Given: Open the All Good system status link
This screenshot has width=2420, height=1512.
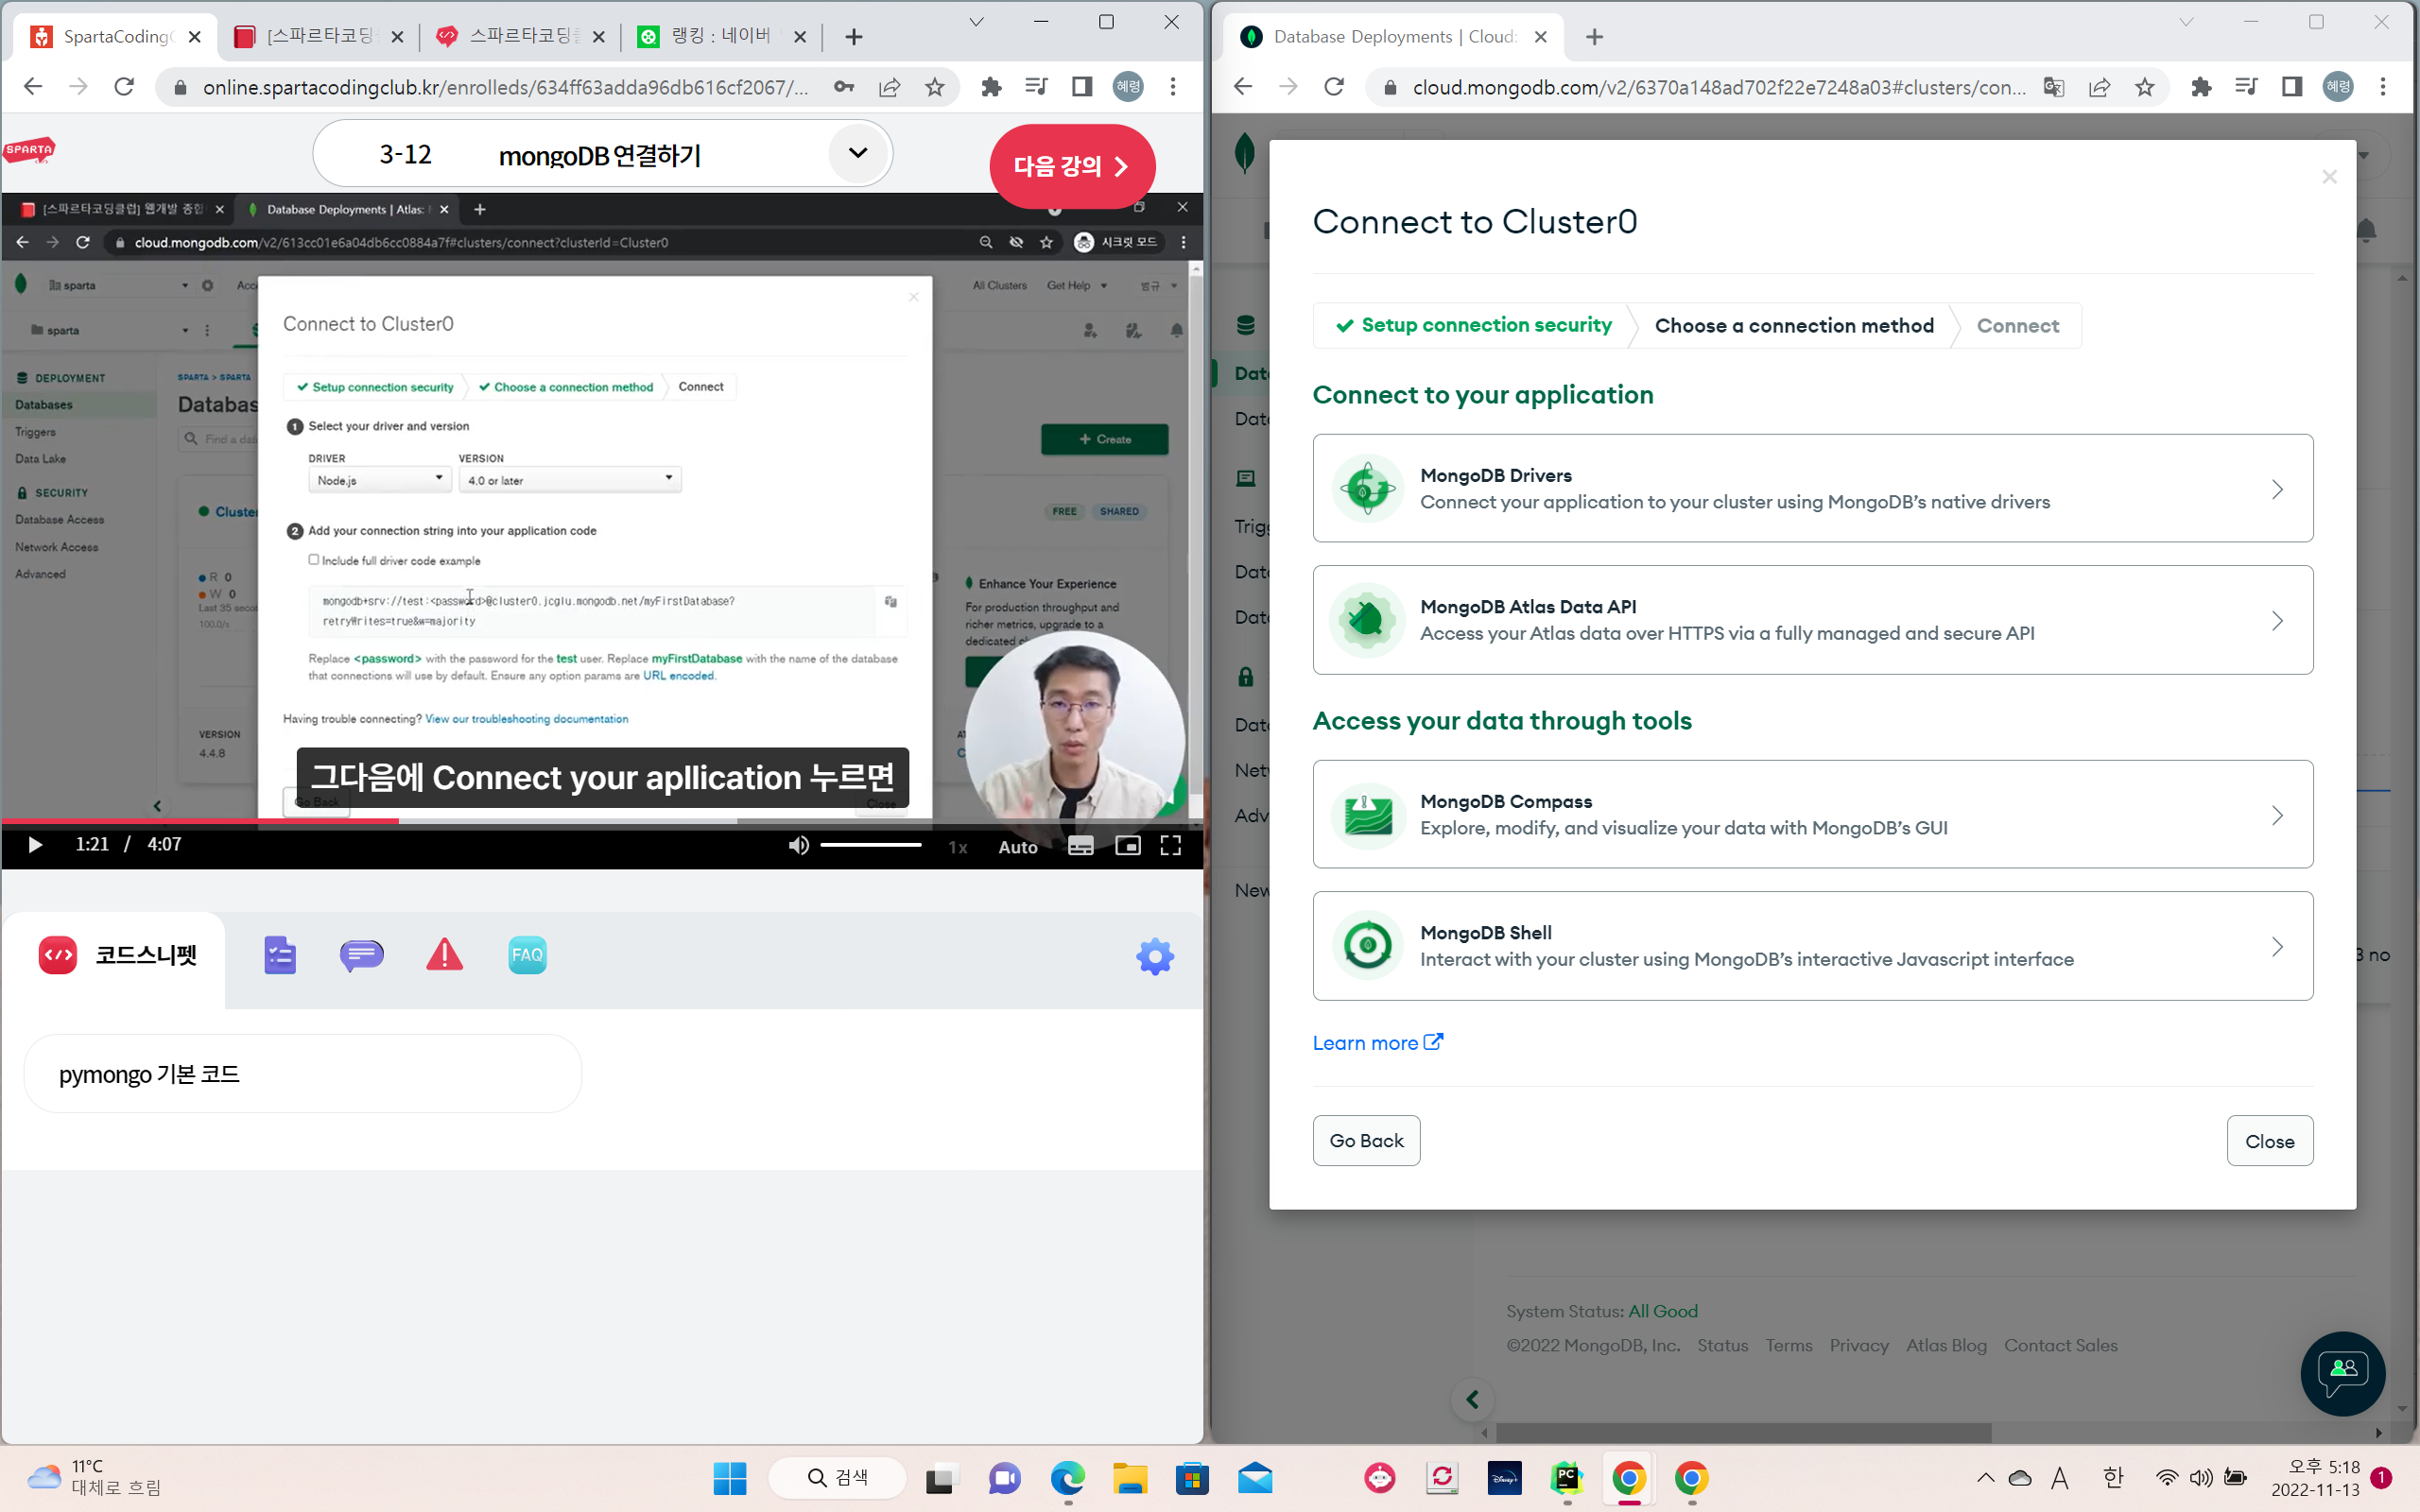Looking at the screenshot, I should click(x=1663, y=1311).
